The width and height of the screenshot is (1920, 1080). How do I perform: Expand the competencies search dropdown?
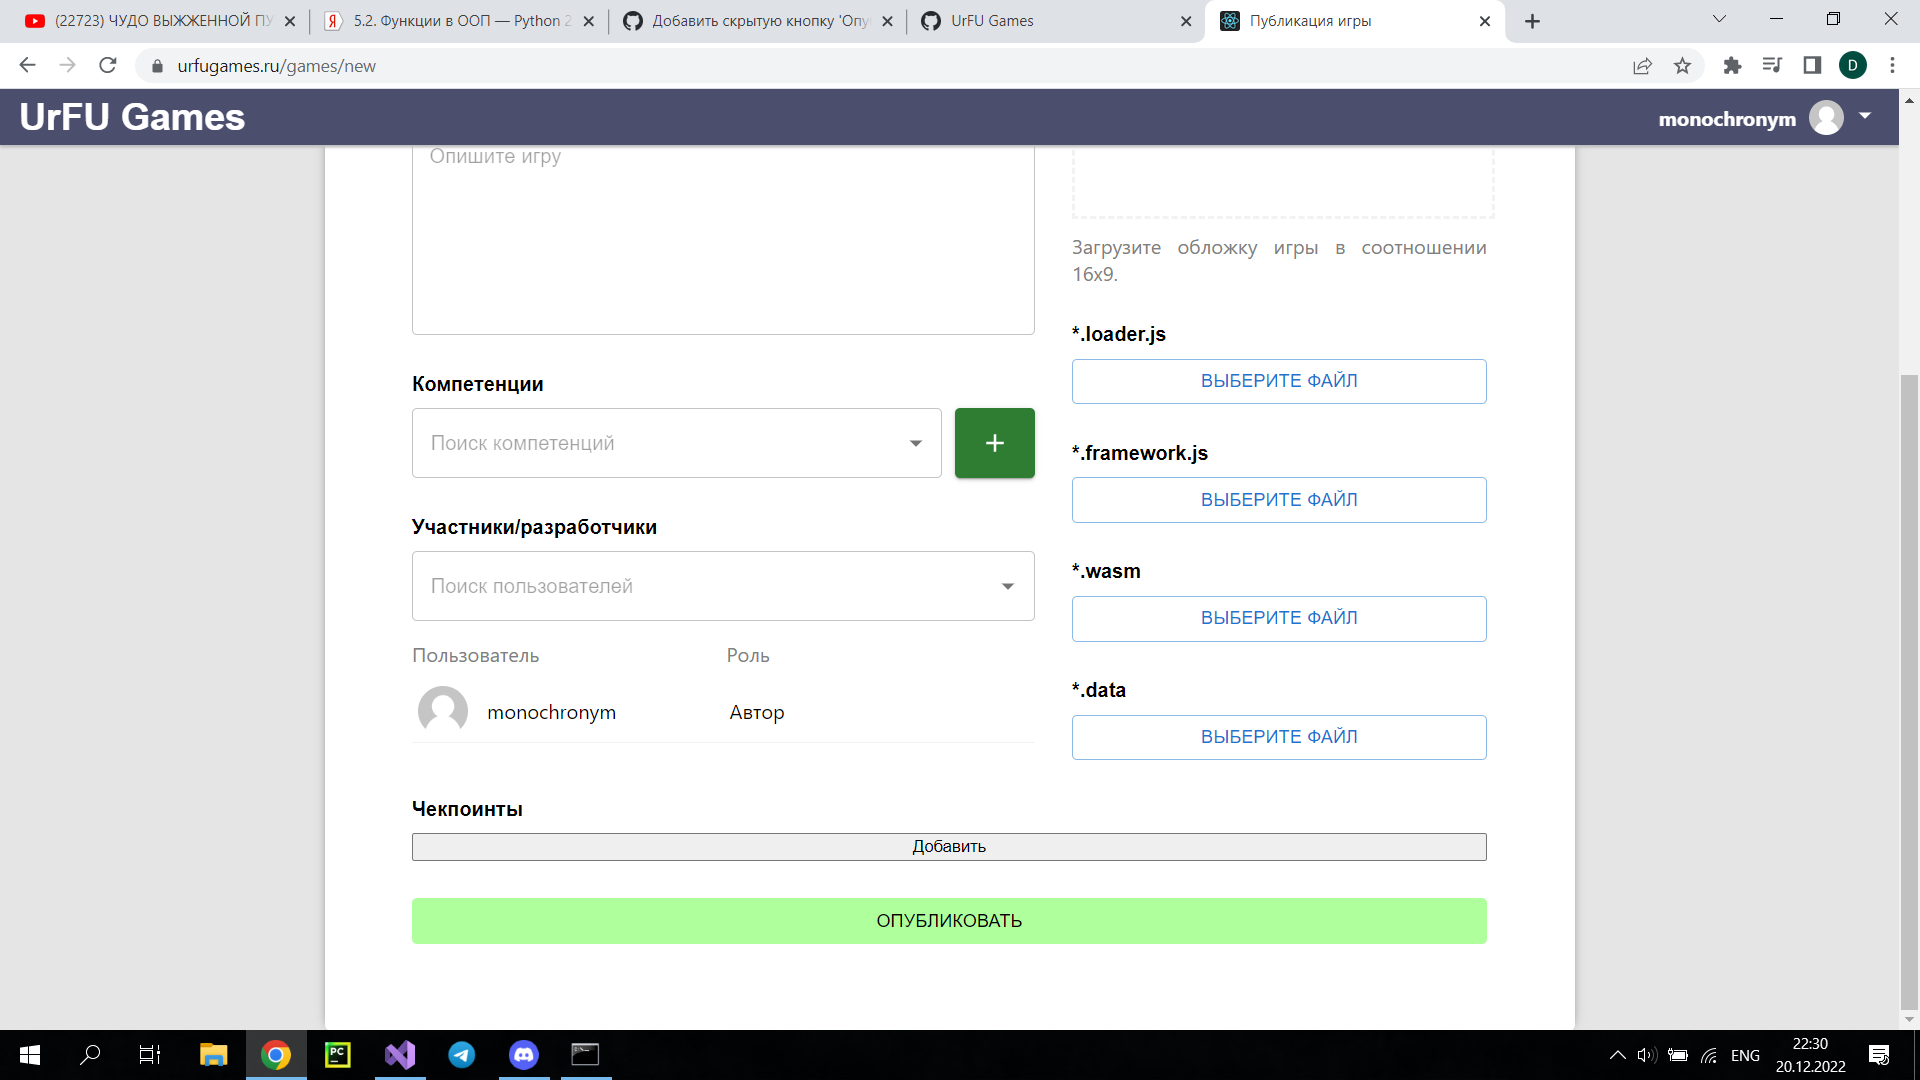[915, 443]
